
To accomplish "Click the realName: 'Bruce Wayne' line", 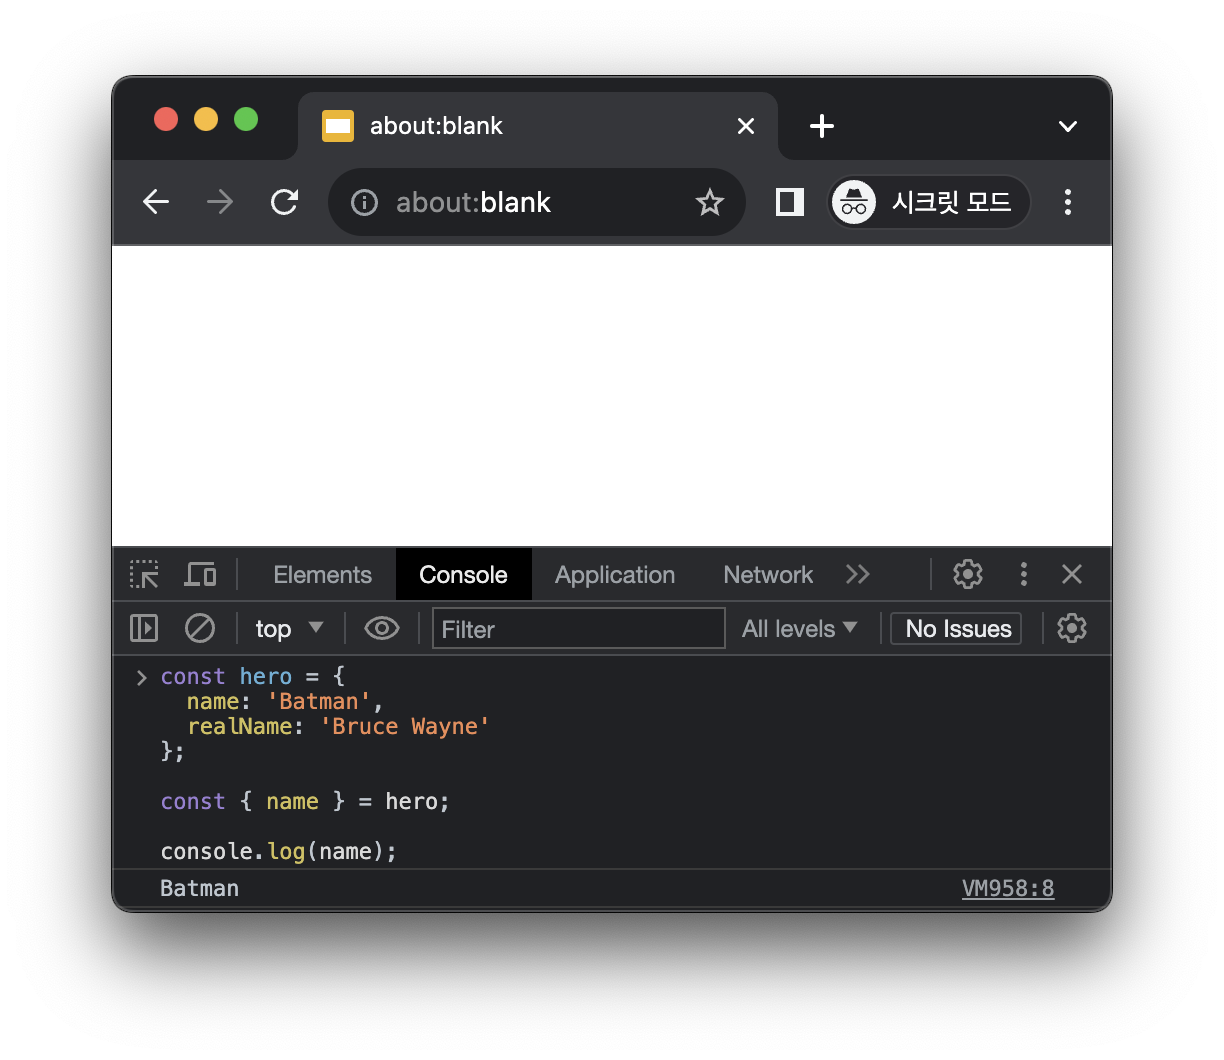I will pos(338,726).
